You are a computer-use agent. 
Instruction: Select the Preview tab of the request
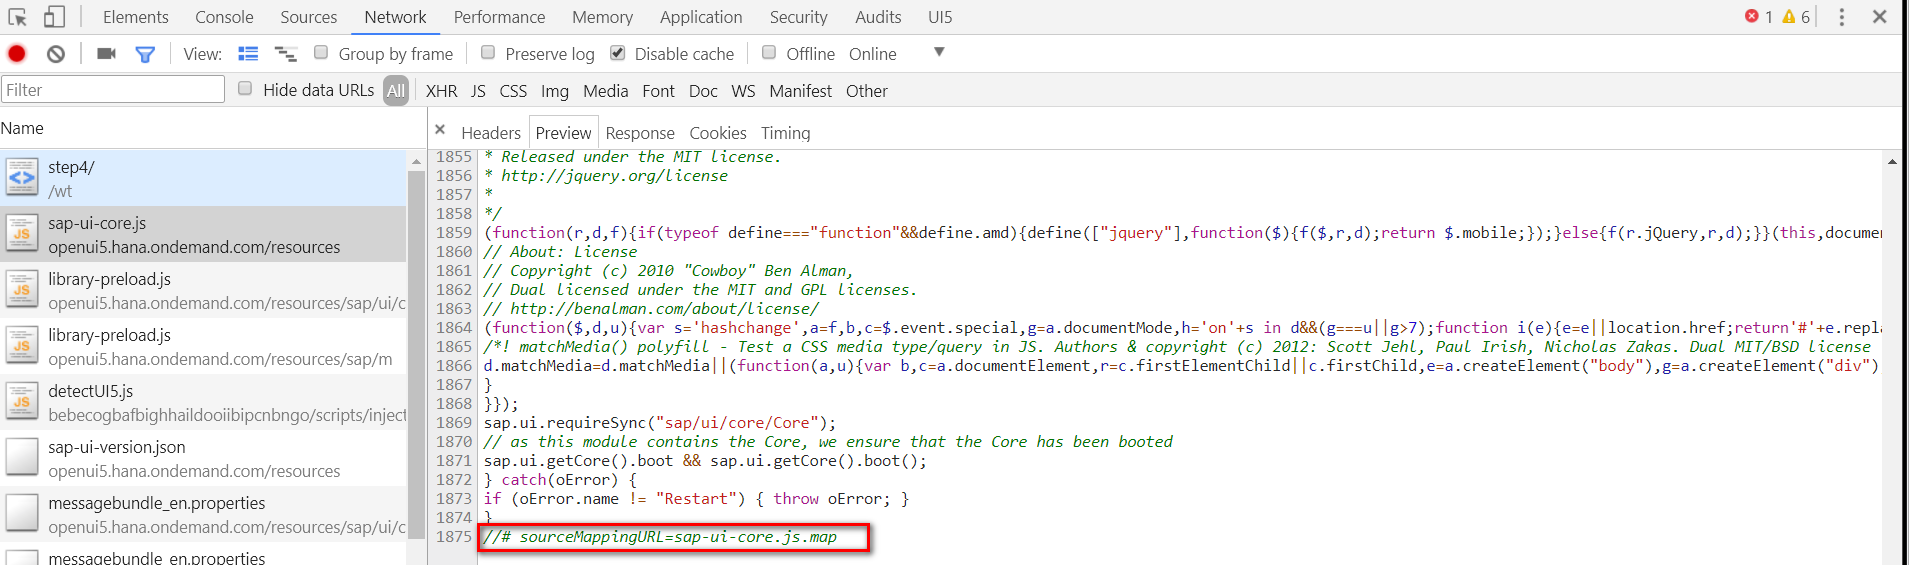coord(563,133)
